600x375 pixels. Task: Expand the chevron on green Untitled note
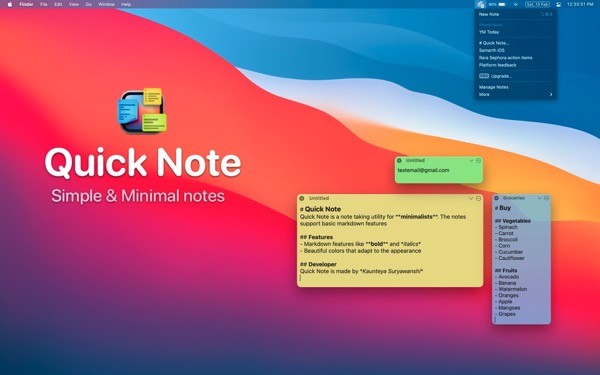tap(471, 161)
